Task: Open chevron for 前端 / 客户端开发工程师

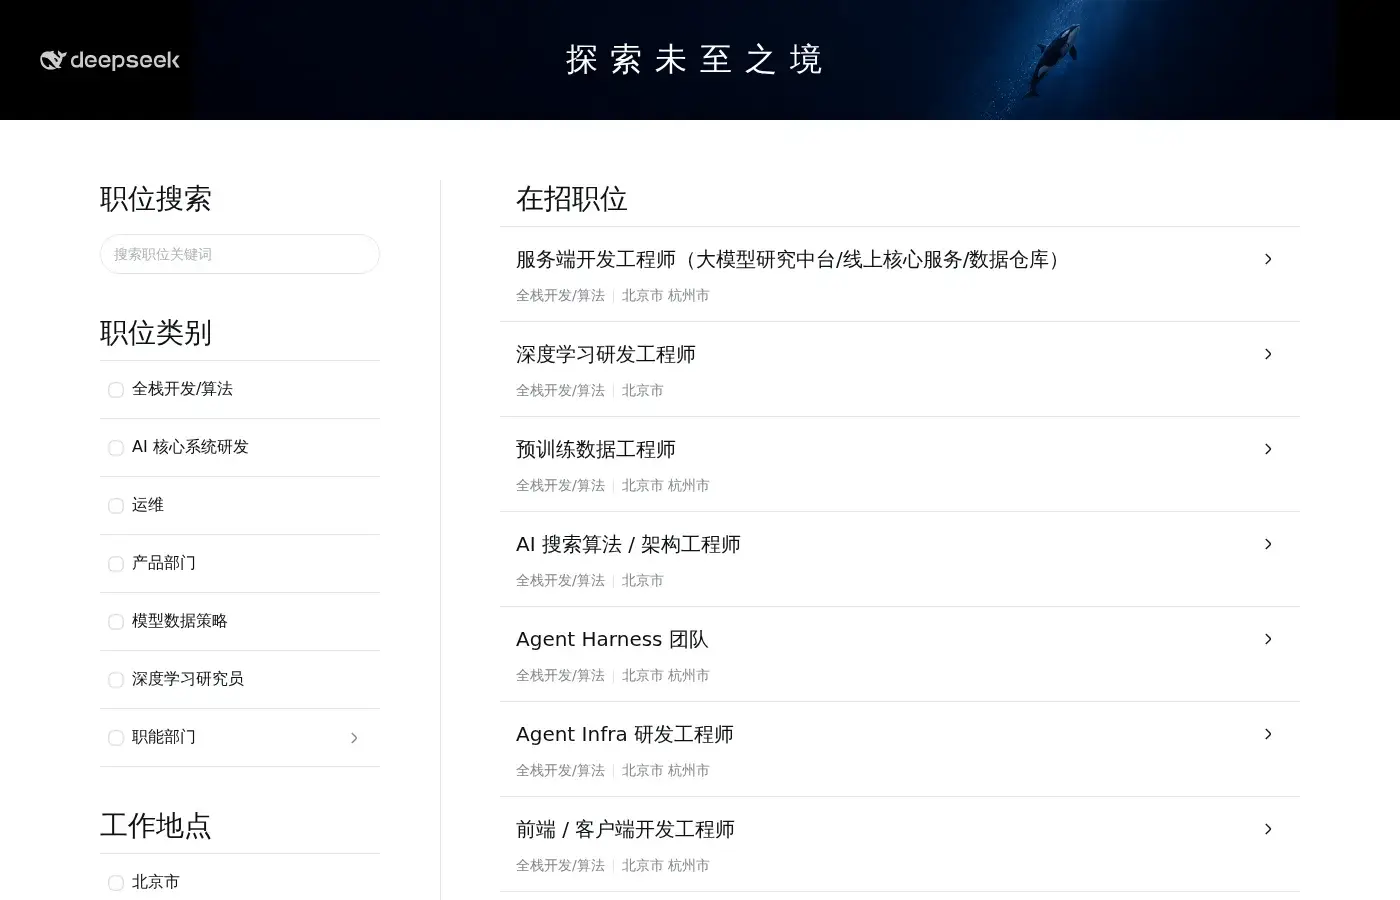Action: pyautogui.click(x=1268, y=829)
